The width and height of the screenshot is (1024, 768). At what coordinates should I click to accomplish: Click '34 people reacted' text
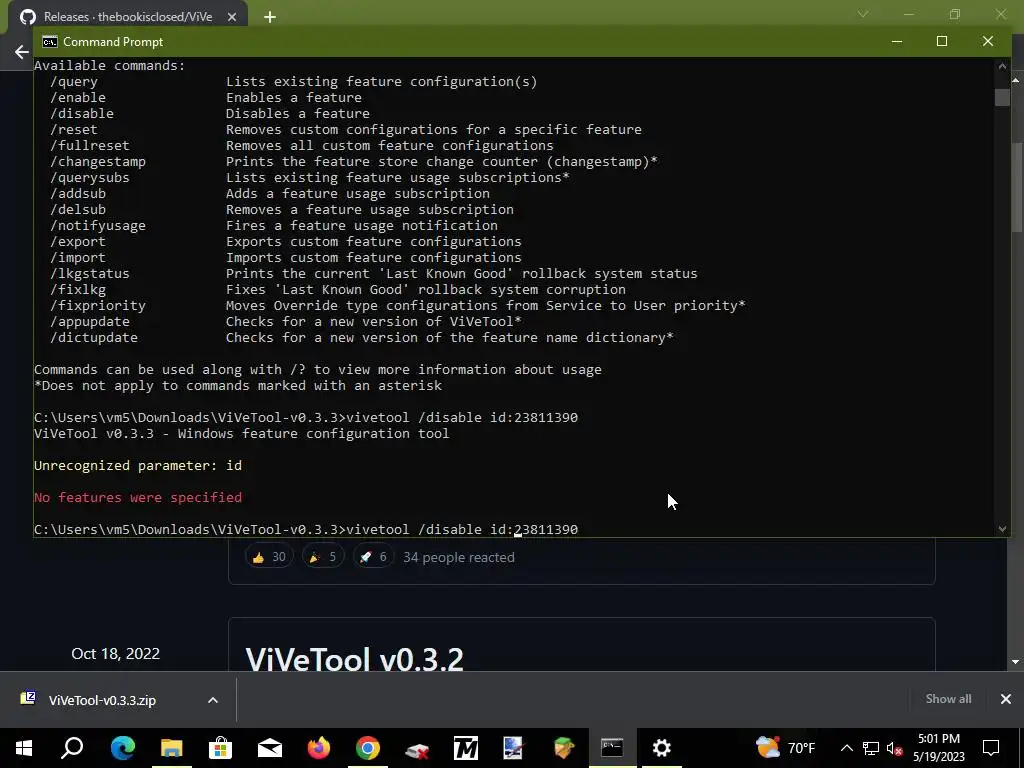(458, 557)
